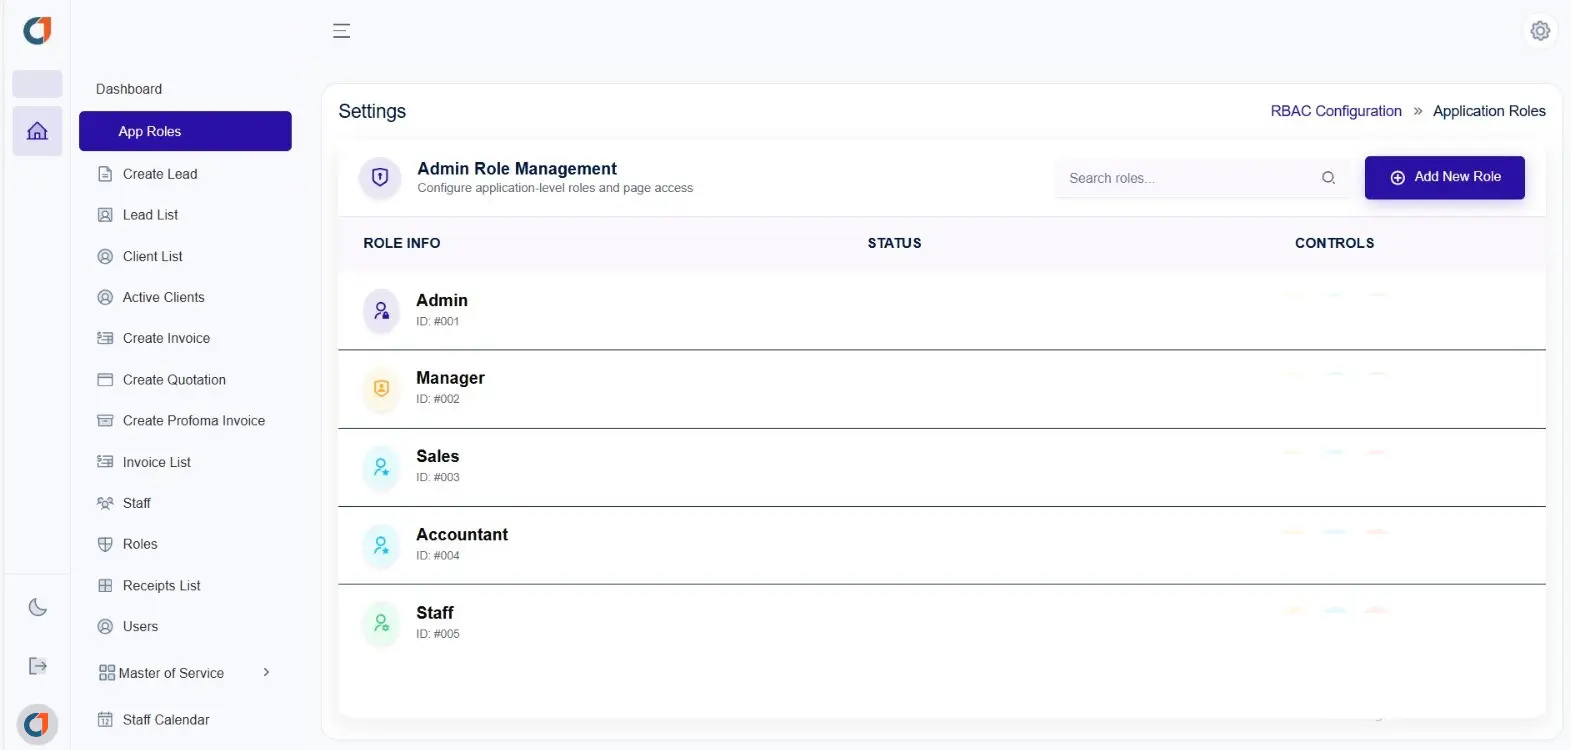This screenshot has width=1571, height=750.
Task: Open the profile avatar at the bottom left
Action: coord(37,723)
